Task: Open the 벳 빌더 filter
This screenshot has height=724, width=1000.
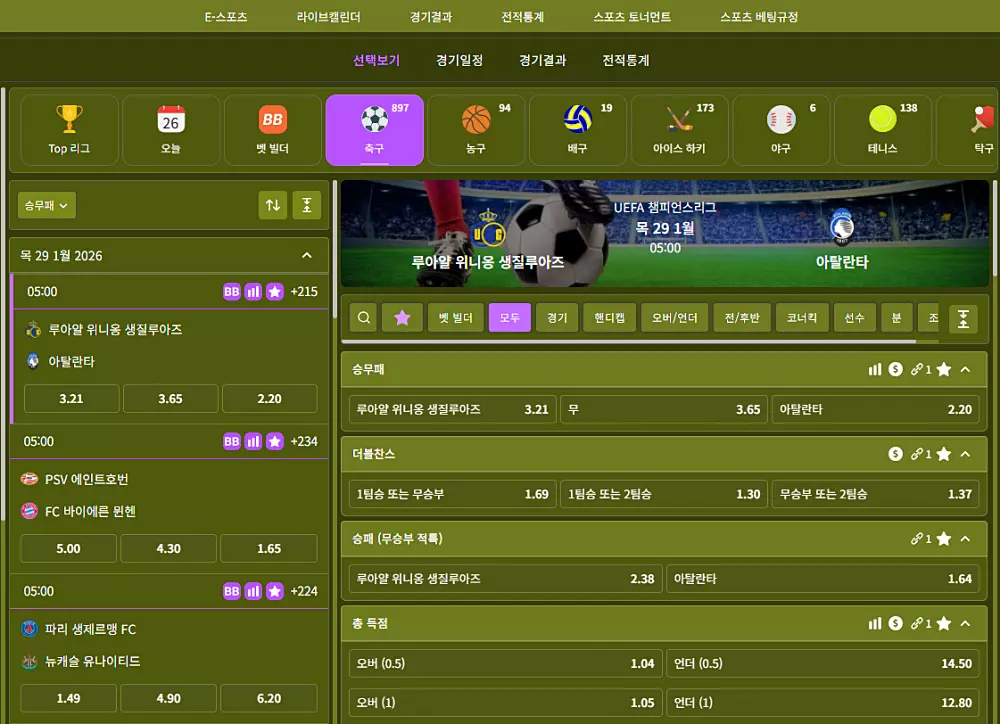Action: (x=456, y=317)
